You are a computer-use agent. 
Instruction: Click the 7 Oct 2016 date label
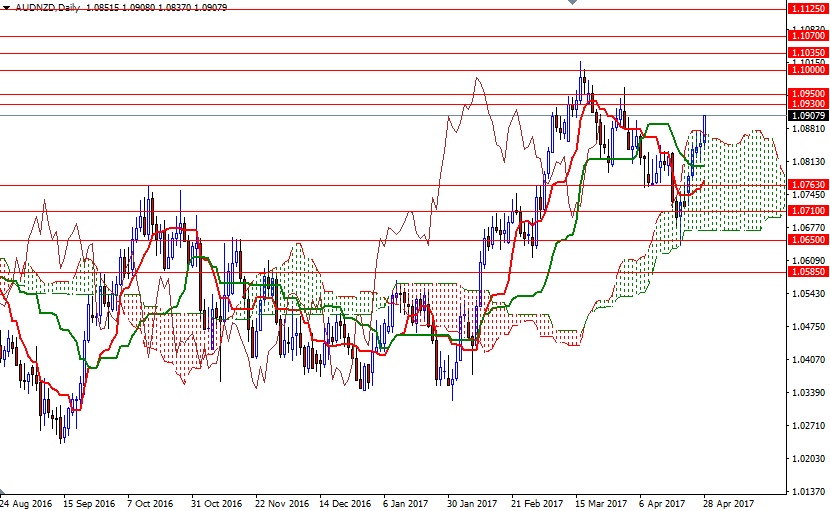pos(150,503)
